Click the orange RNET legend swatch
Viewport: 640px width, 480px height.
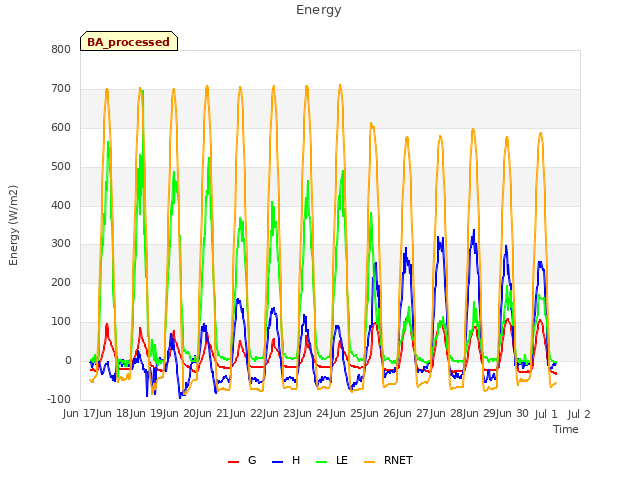[x=369, y=462]
